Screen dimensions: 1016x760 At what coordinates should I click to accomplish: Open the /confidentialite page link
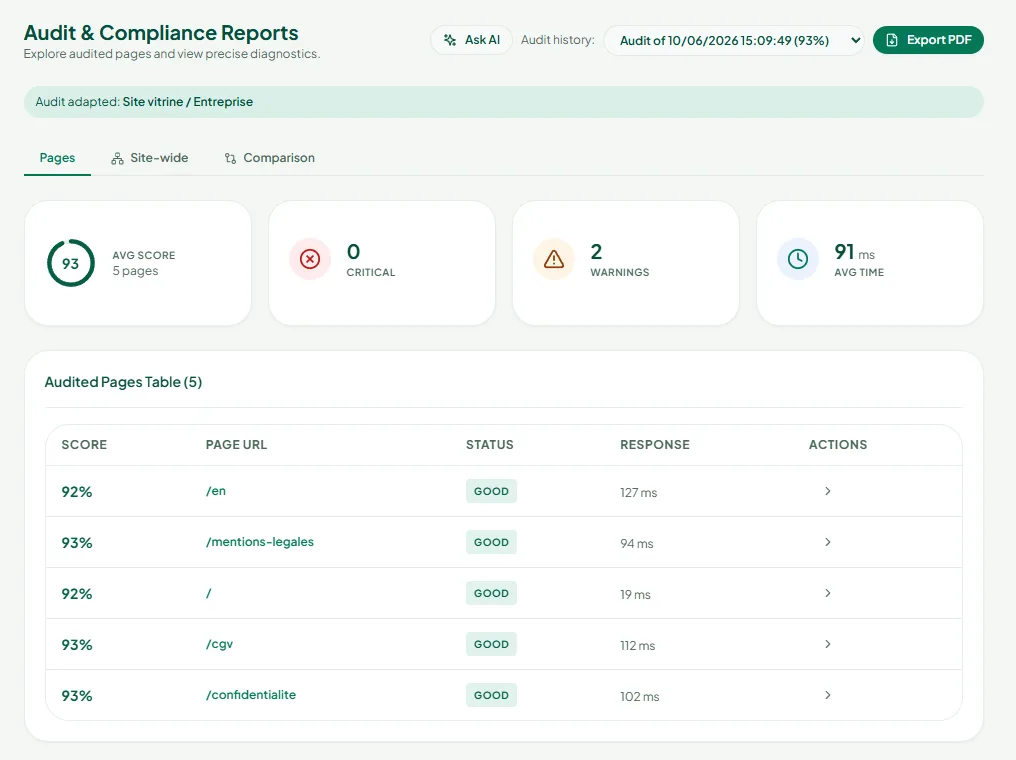(x=251, y=695)
